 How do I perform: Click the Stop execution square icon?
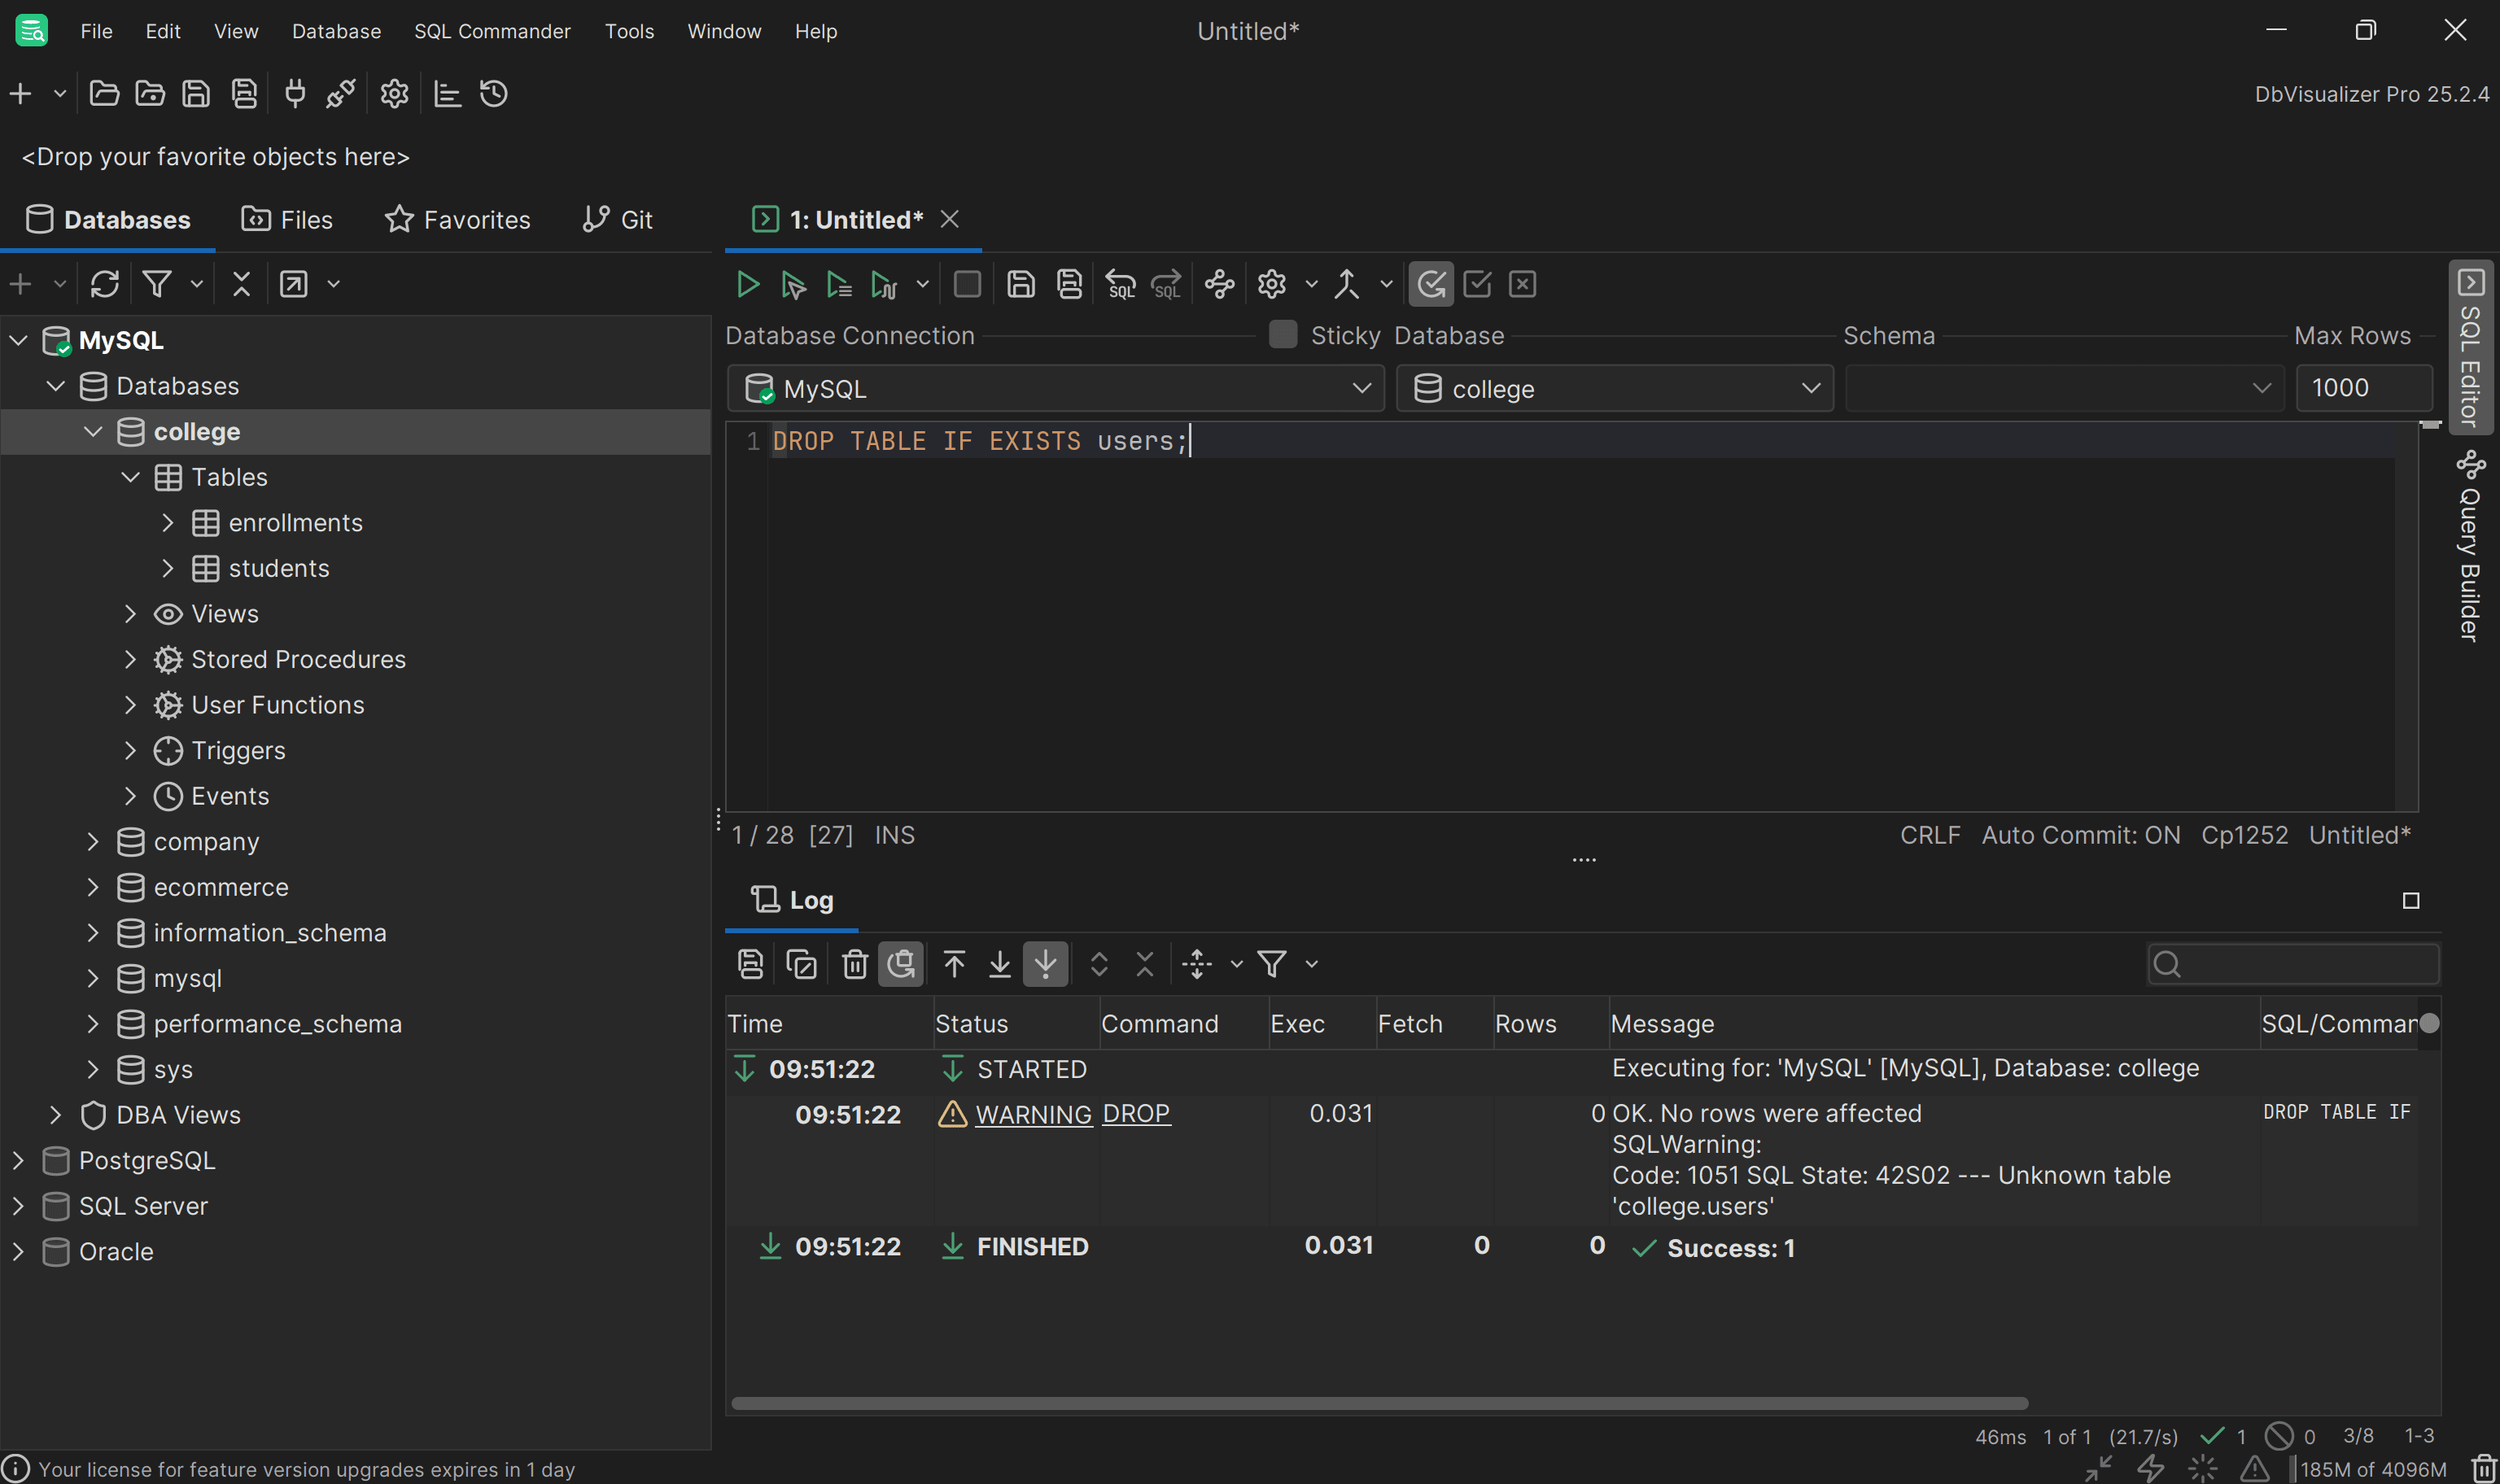(967, 285)
